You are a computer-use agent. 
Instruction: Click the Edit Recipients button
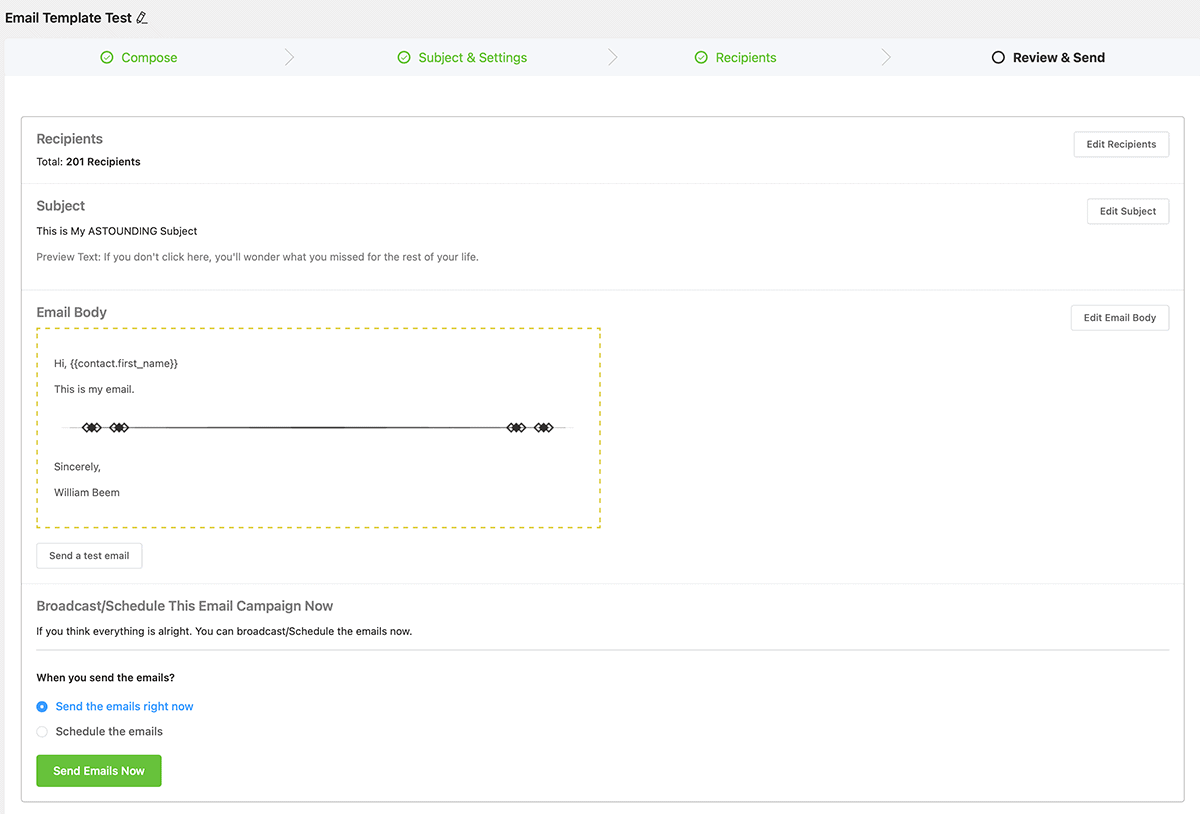coord(1121,144)
